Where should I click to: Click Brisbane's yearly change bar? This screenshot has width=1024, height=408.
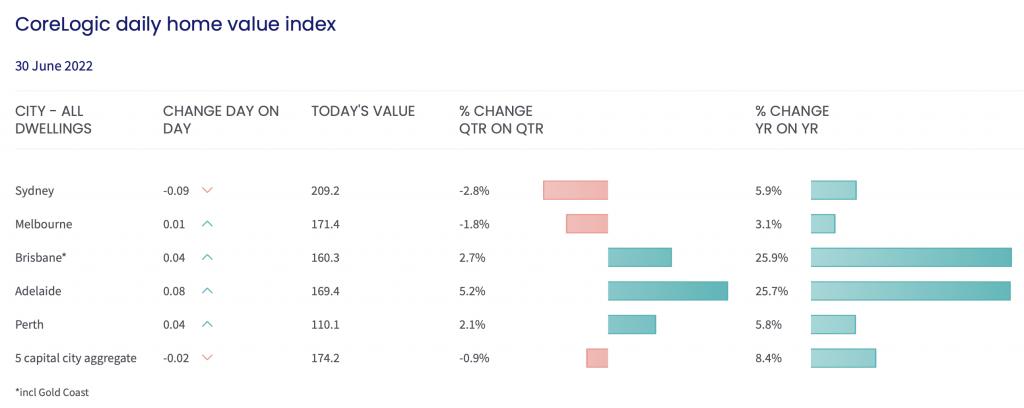911,257
